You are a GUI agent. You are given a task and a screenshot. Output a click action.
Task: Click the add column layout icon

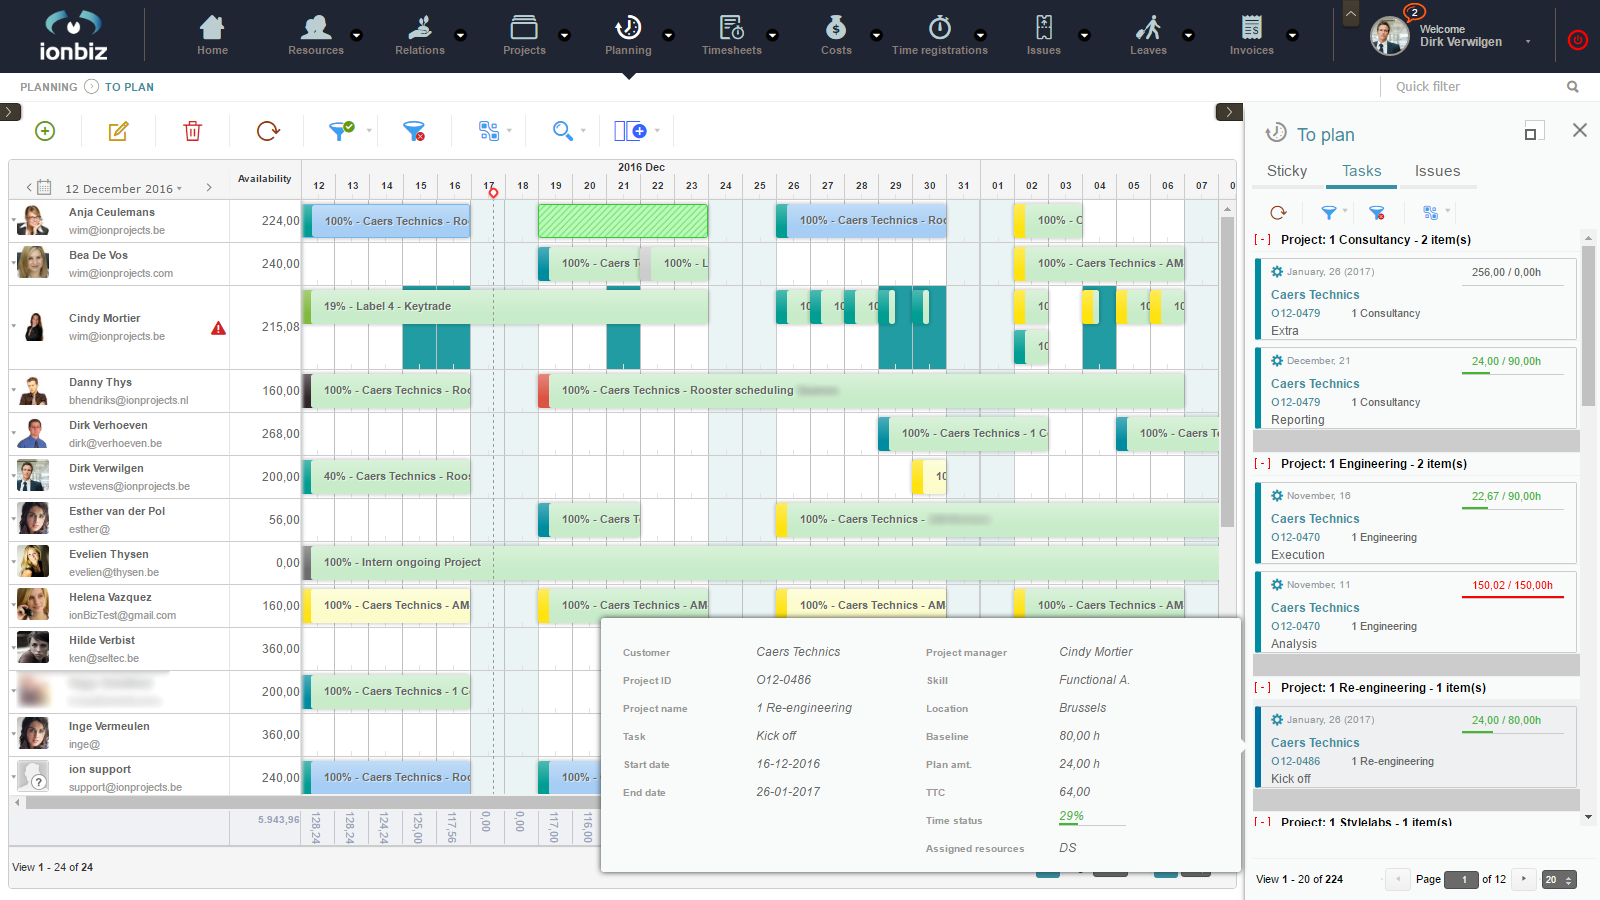[630, 131]
